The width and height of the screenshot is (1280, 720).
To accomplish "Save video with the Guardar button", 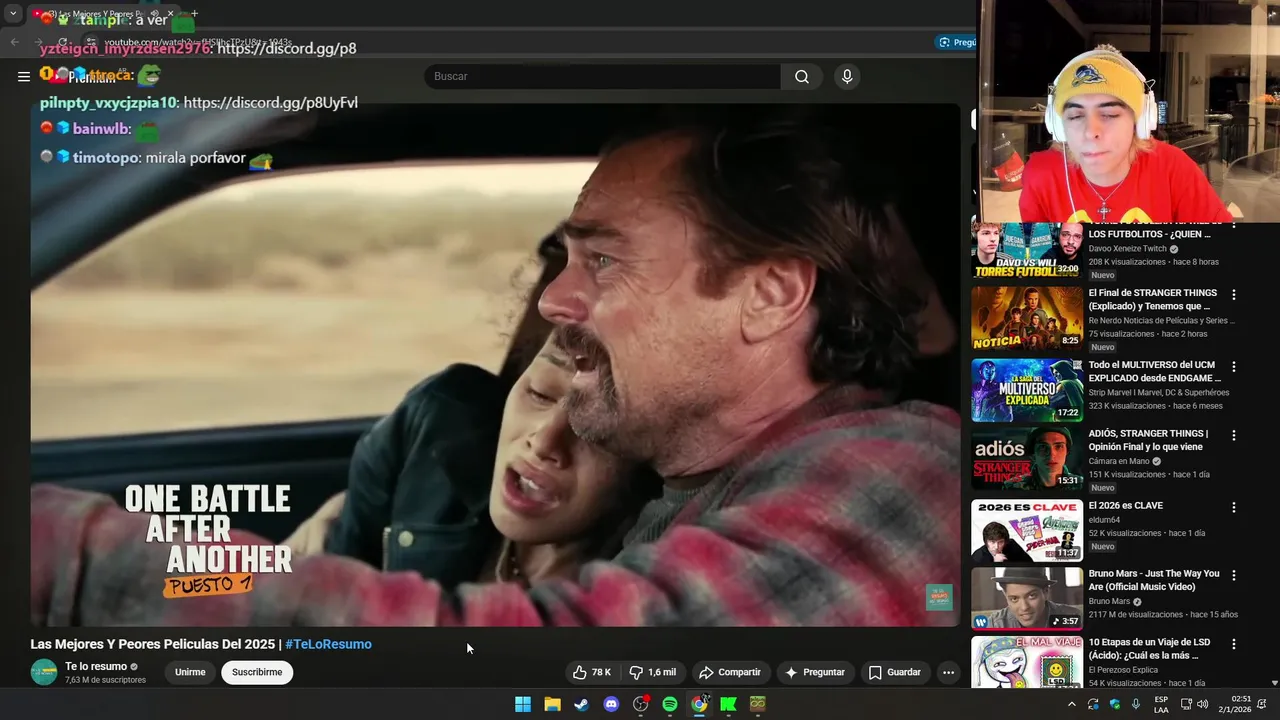I will pyautogui.click(x=895, y=672).
